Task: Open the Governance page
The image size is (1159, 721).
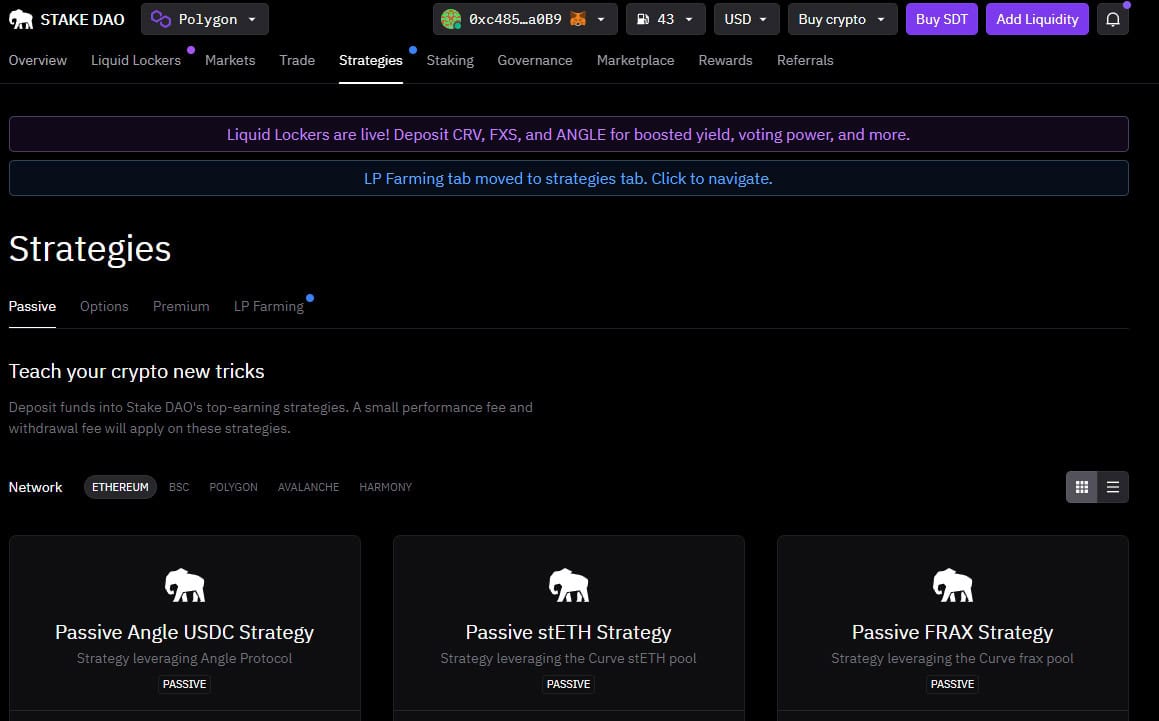Action: pyautogui.click(x=534, y=60)
